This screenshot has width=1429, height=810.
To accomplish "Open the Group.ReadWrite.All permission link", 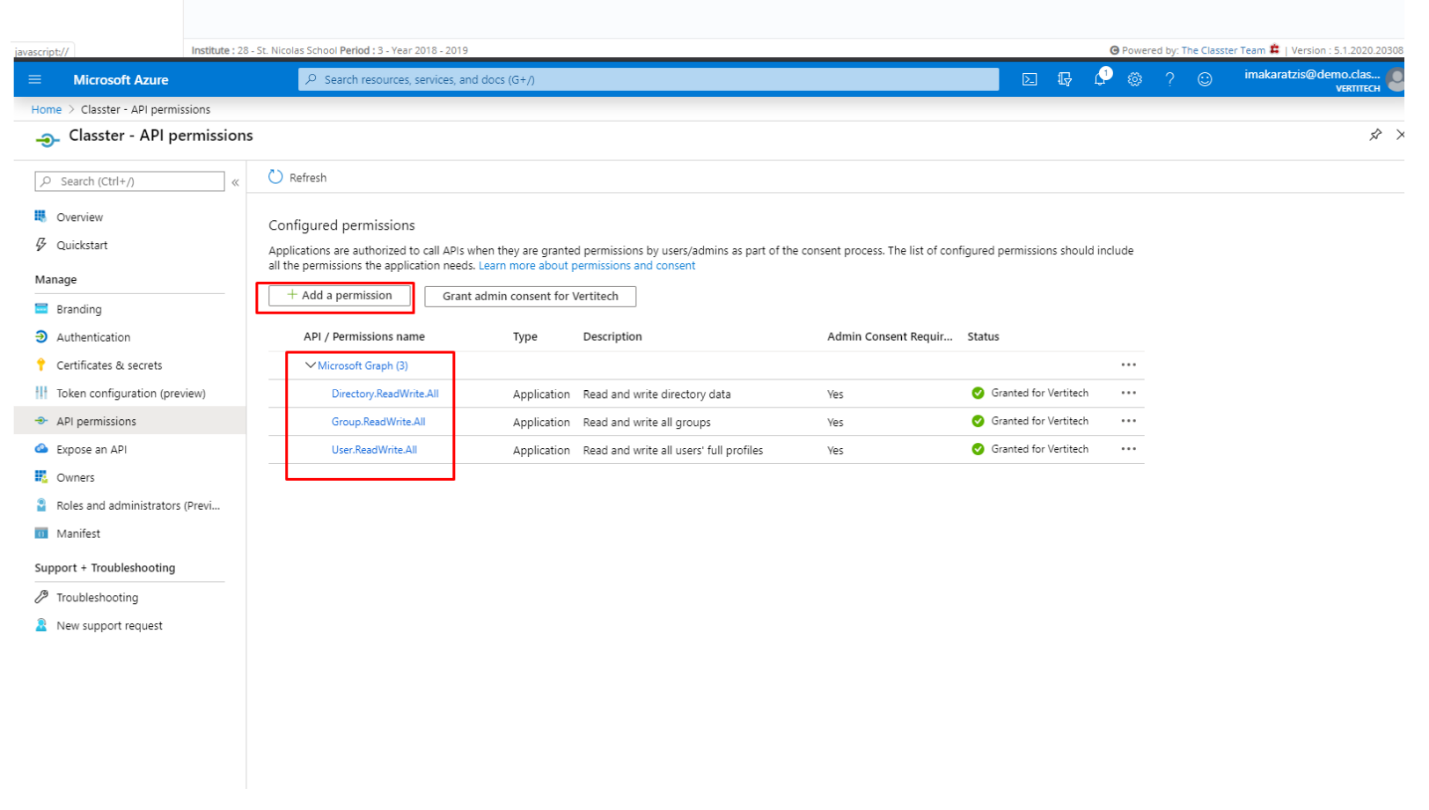I will pos(378,422).
